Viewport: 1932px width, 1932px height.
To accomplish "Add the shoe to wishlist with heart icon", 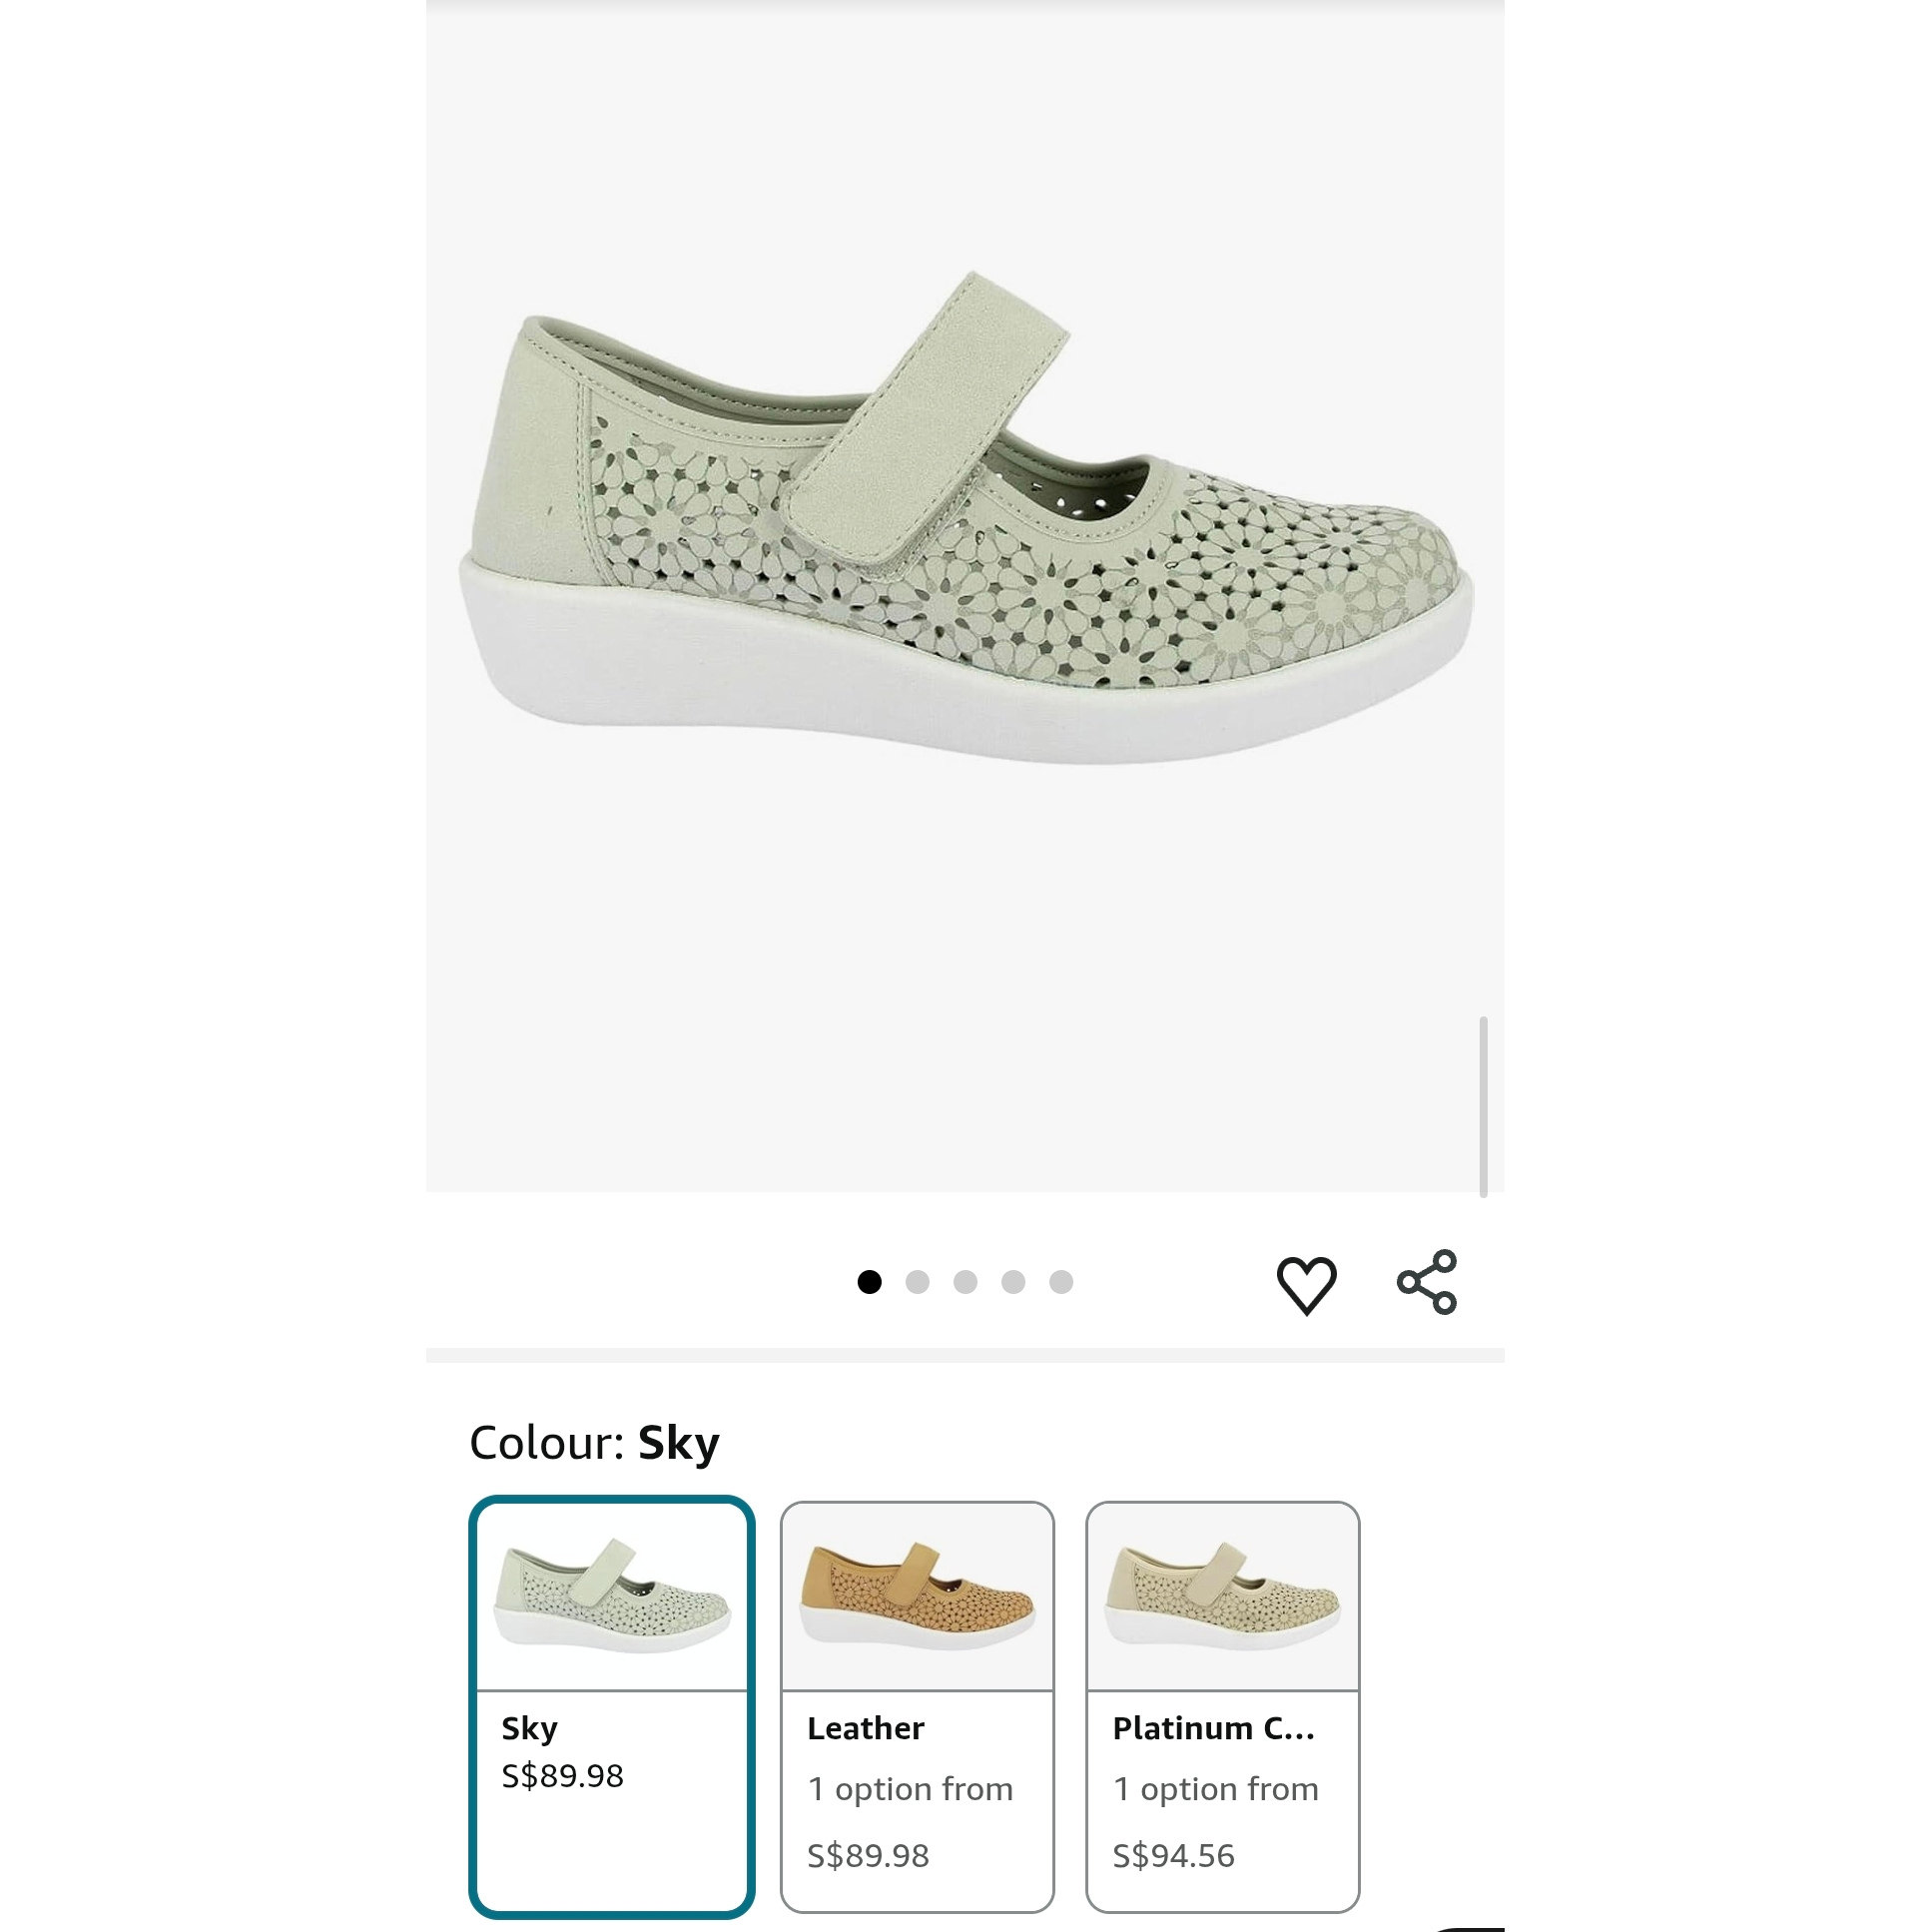I will click(1306, 1284).
